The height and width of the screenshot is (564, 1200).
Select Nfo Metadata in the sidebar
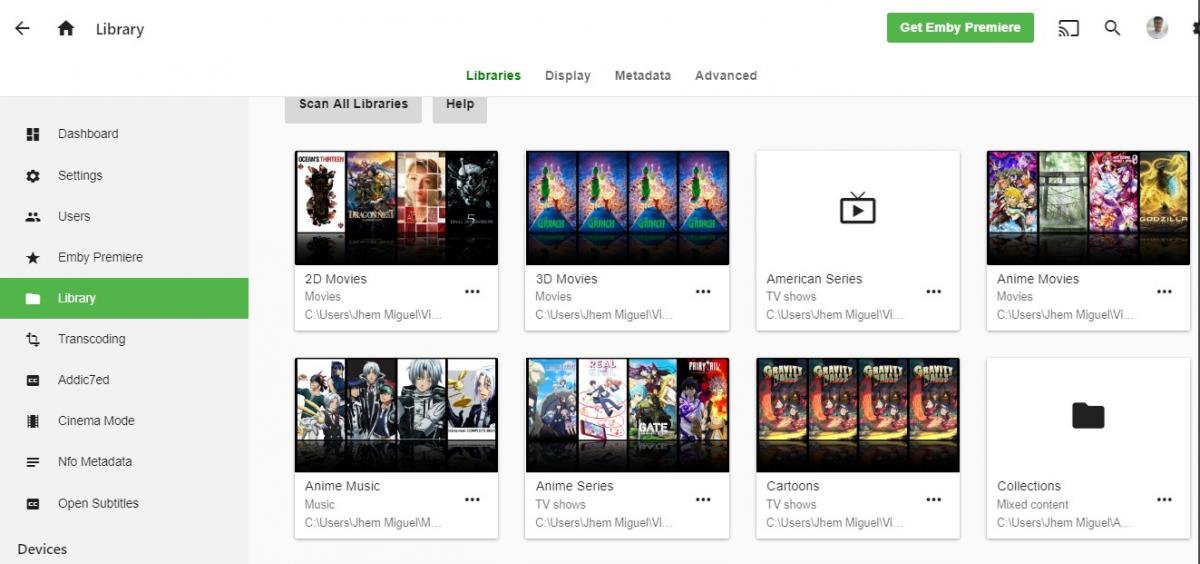[124, 463]
